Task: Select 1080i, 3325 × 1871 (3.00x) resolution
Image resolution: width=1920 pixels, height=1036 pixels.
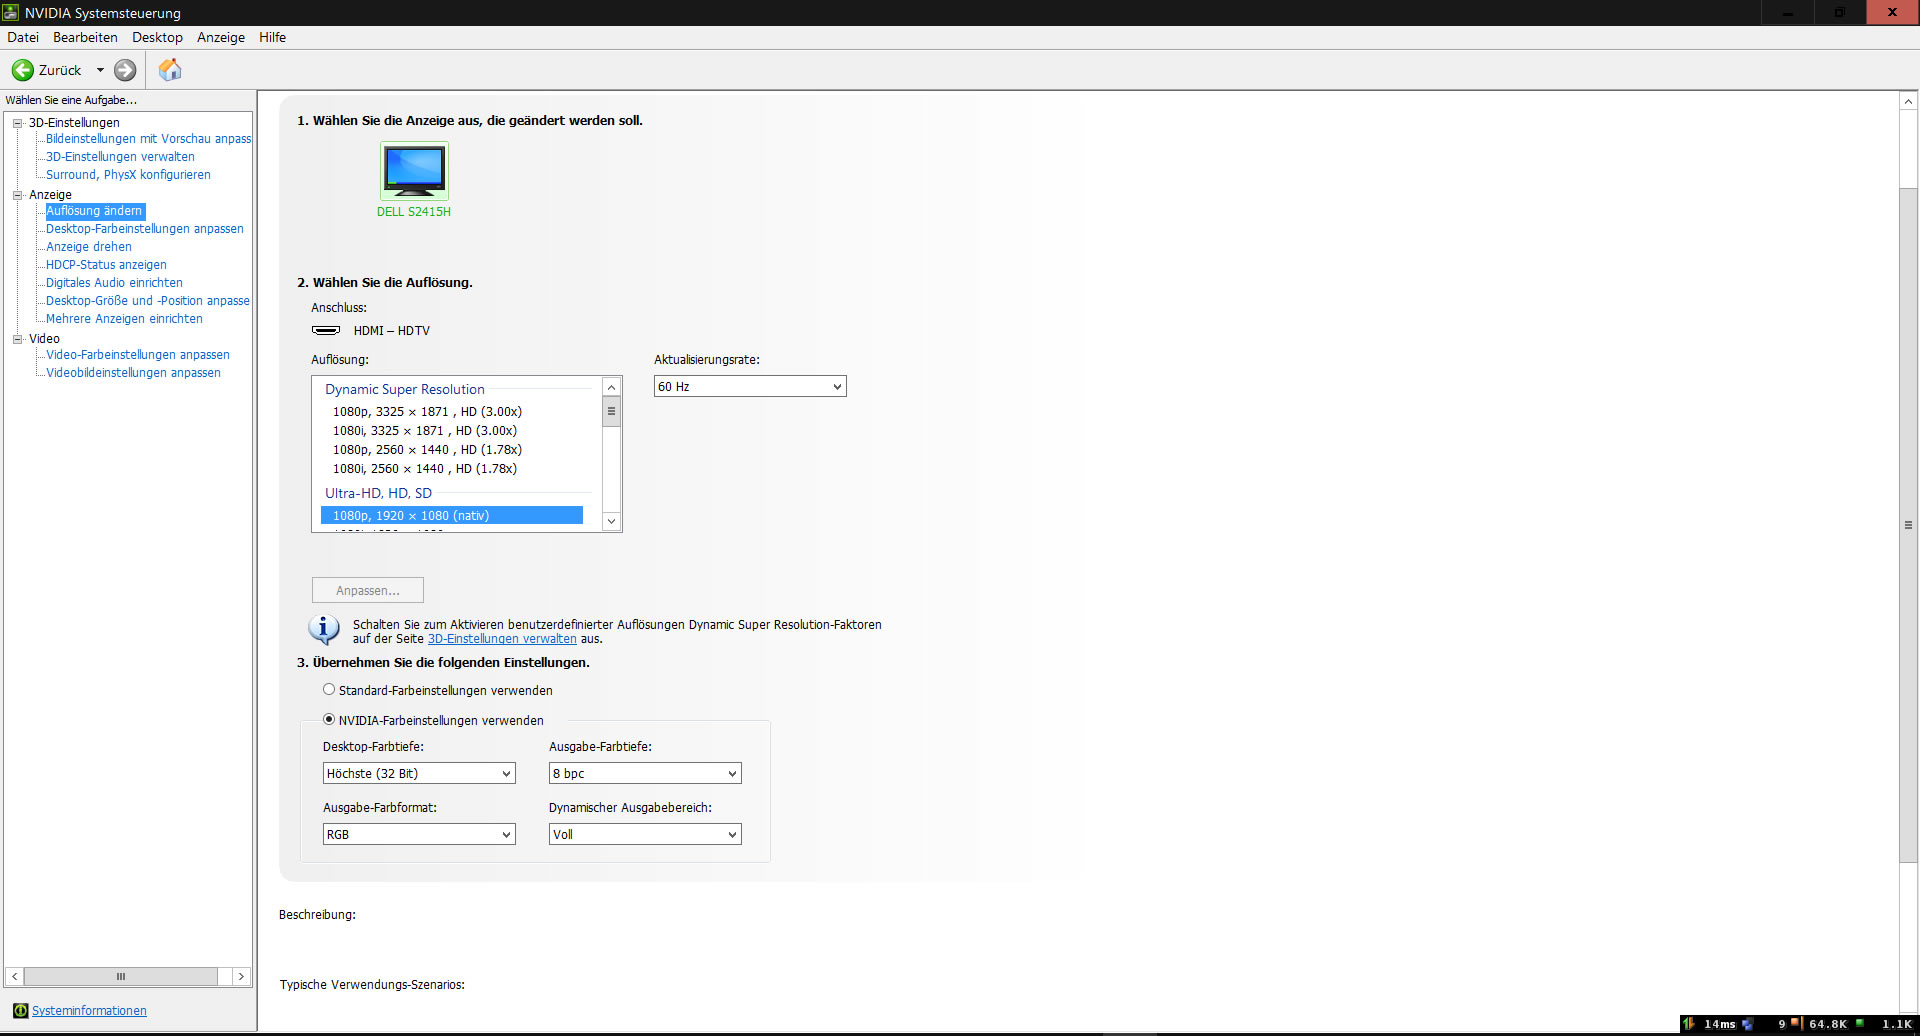Action: (x=425, y=431)
